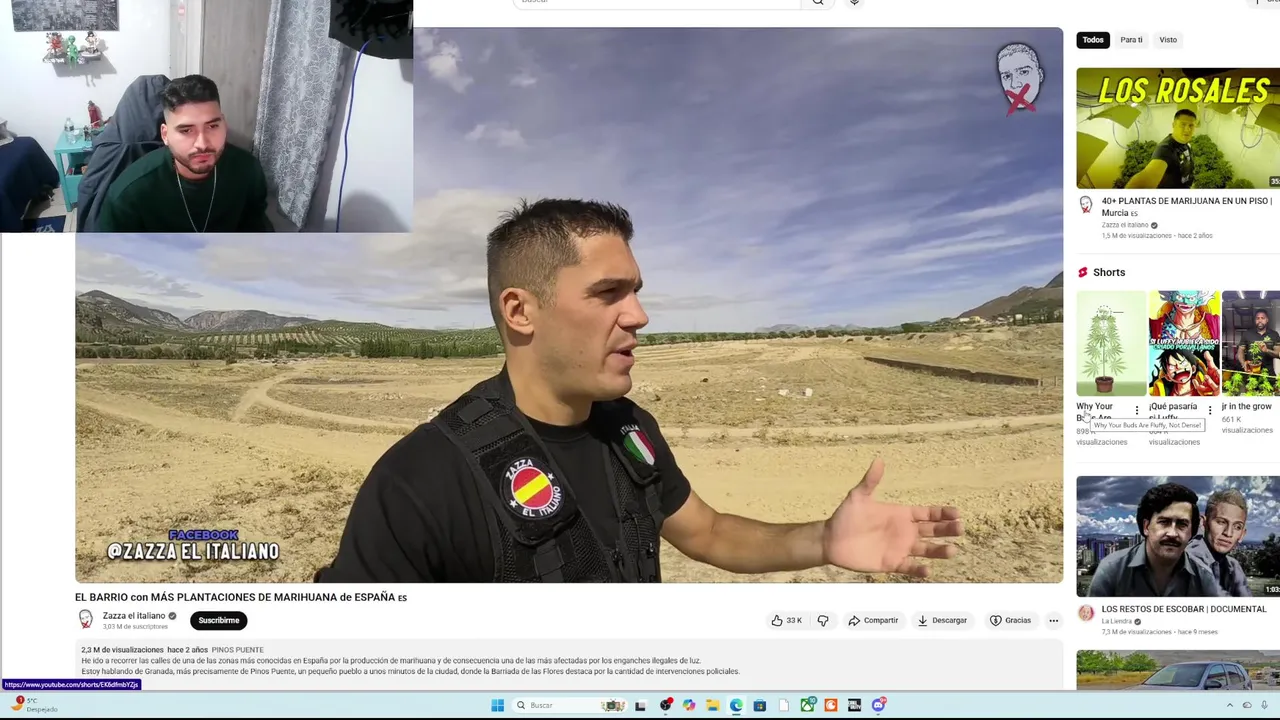Select the Para ti filter chip
Image resolution: width=1280 pixels, height=720 pixels.
1131,40
